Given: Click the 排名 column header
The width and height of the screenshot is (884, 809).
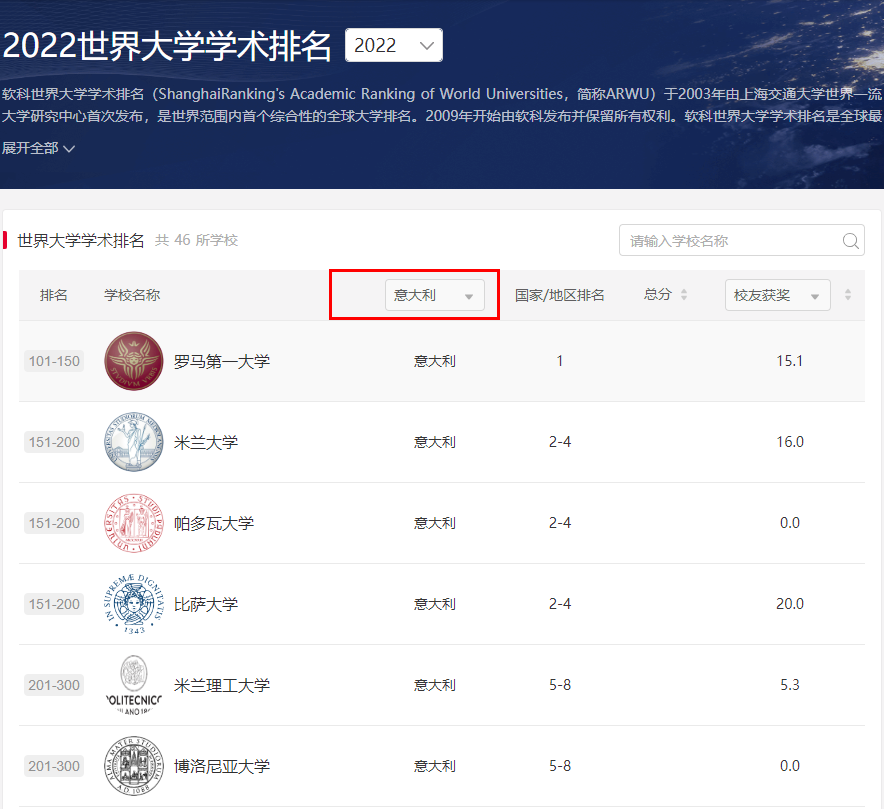Looking at the screenshot, I should pyautogui.click(x=54, y=295).
